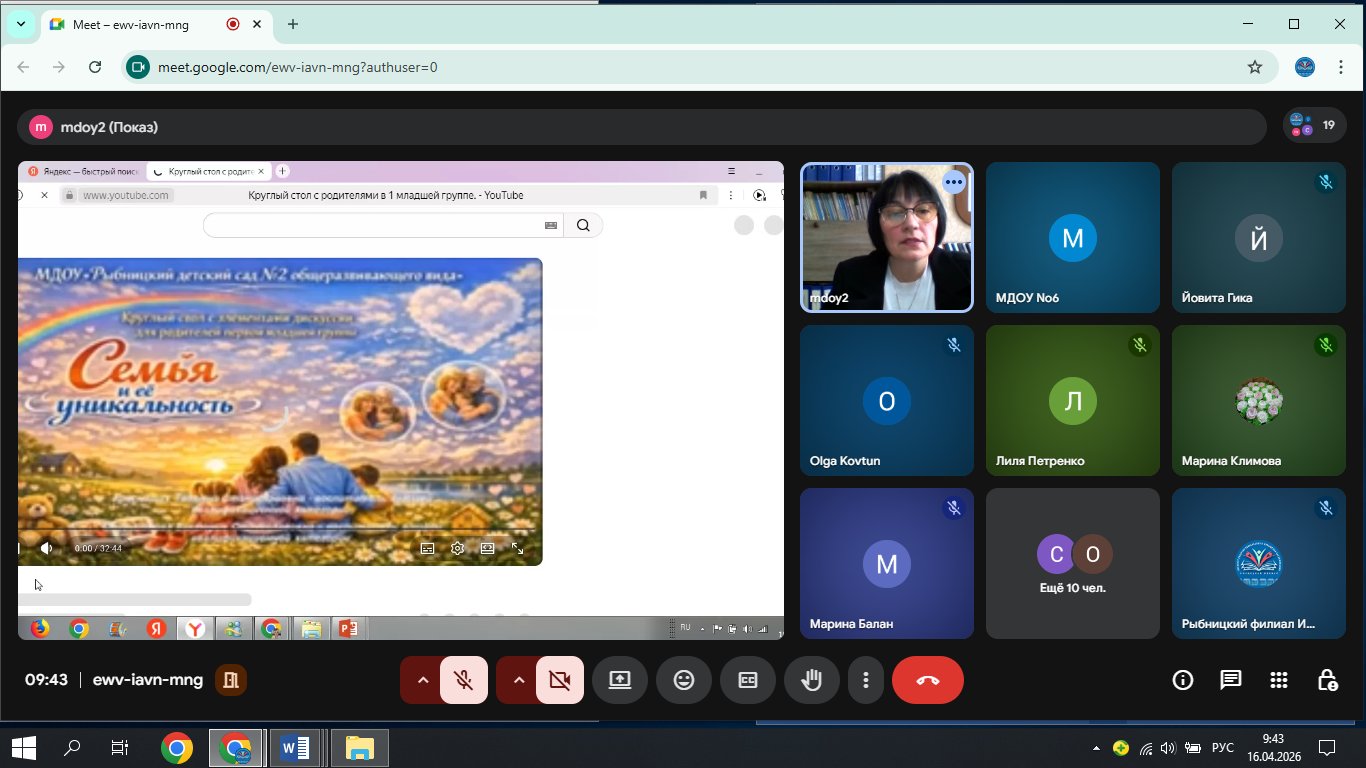Image resolution: width=1366 pixels, height=768 pixels.
Task: Show all 19 participants
Action: [x=1314, y=126]
